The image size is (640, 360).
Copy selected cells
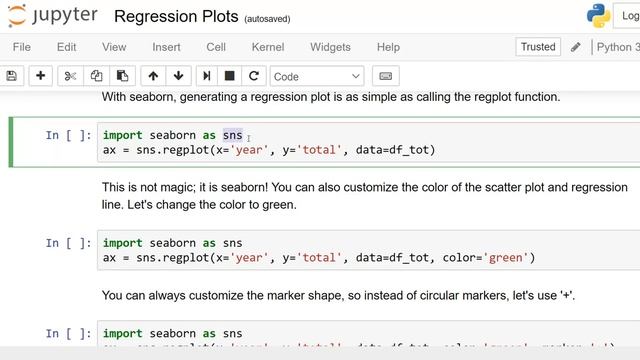[96, 76]
